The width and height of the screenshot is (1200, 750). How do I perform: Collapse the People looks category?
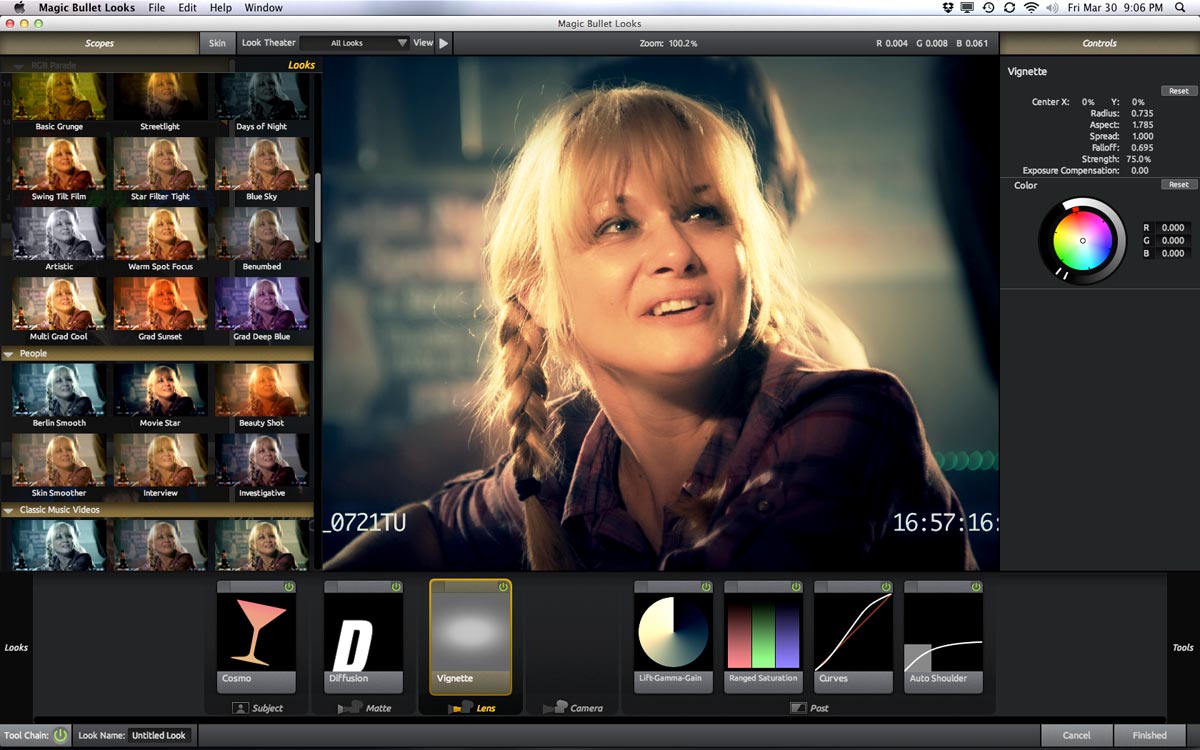coord(9,354)
